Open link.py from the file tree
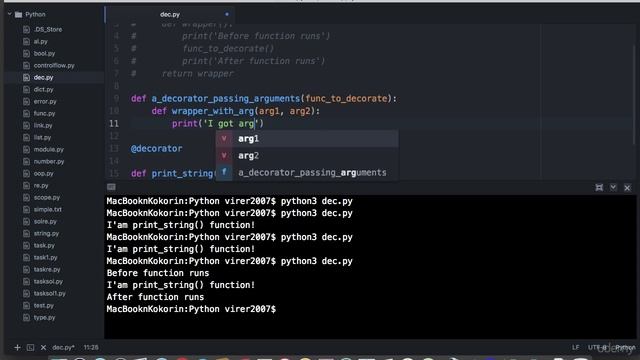The width and height of the screenshot is (640, 360). [43, 125]
